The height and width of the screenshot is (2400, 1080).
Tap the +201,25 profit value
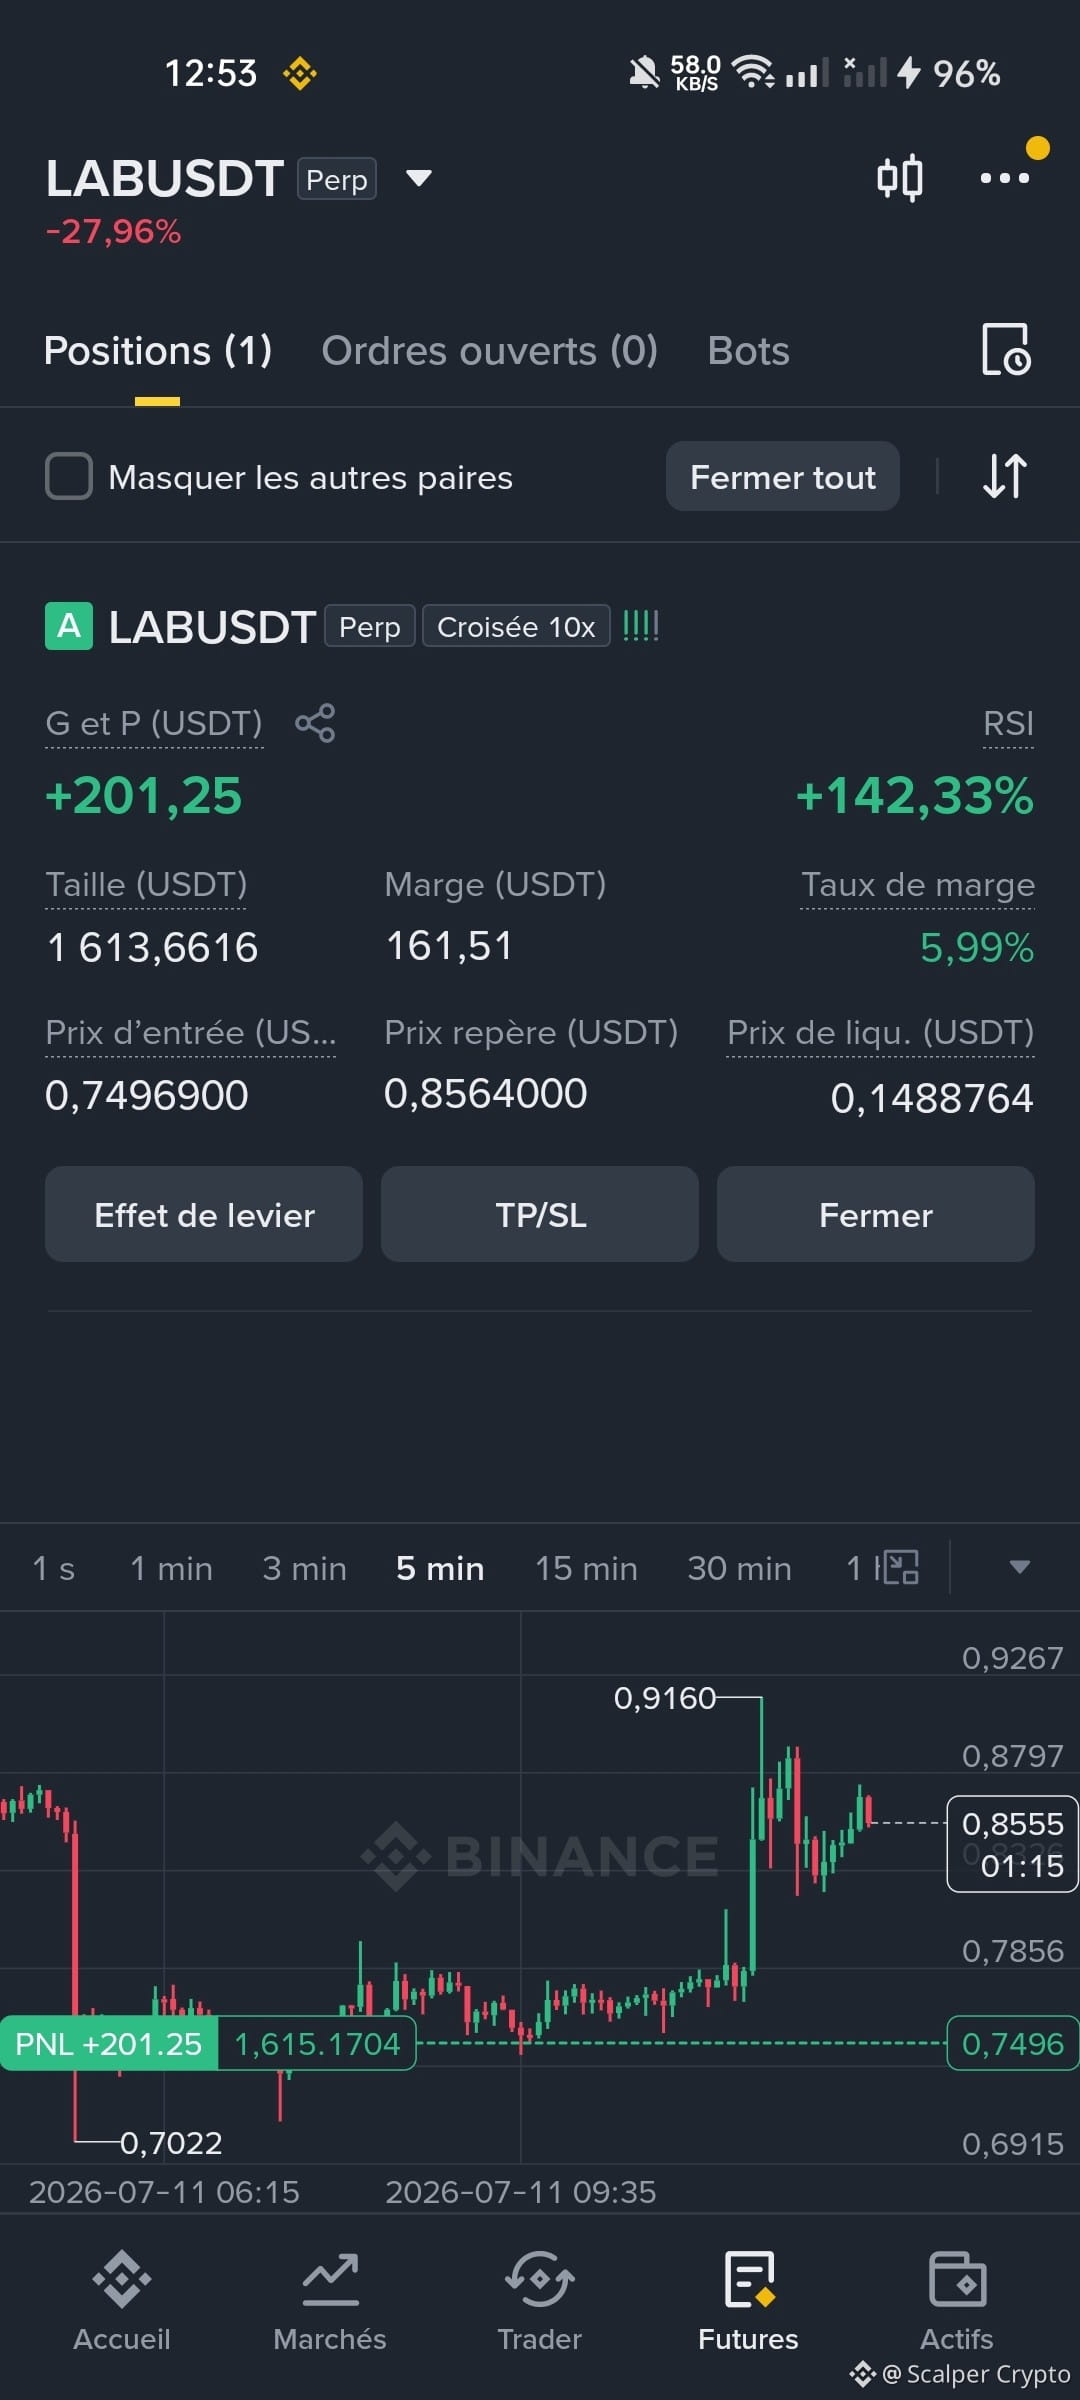tap(144, 796)
